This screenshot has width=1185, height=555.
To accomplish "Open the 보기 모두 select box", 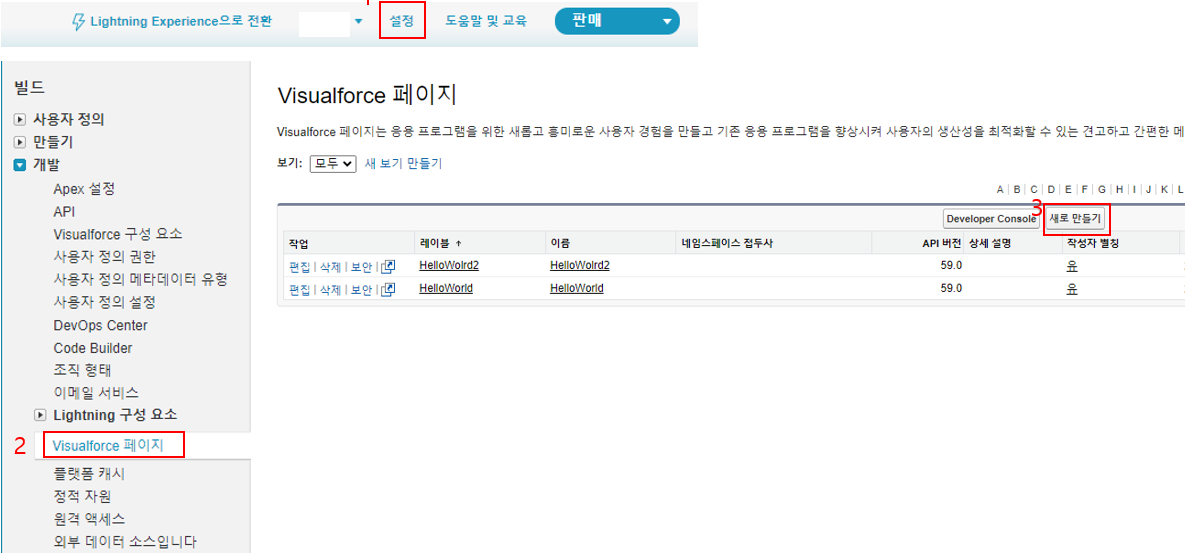I will coord(333,163).
